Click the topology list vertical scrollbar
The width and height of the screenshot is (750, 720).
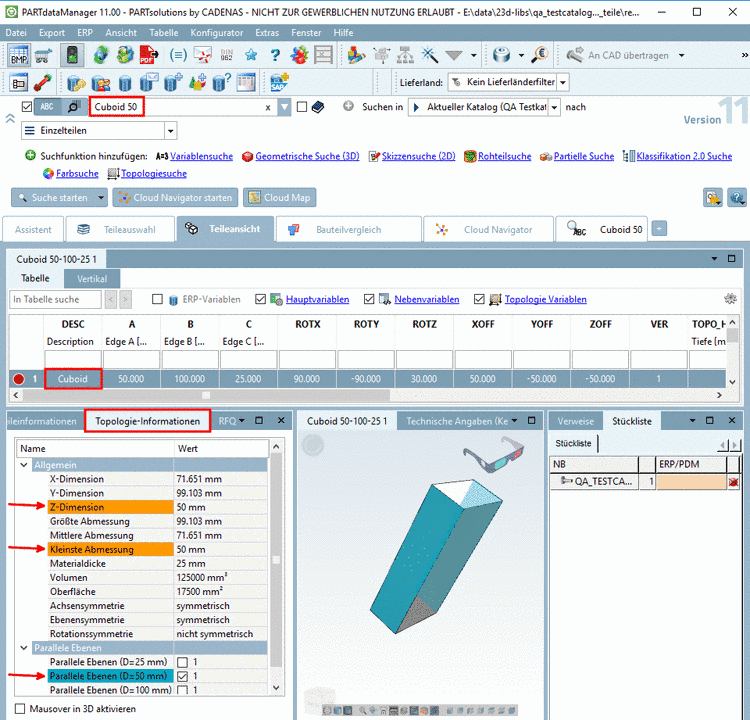tap(276, 559)
